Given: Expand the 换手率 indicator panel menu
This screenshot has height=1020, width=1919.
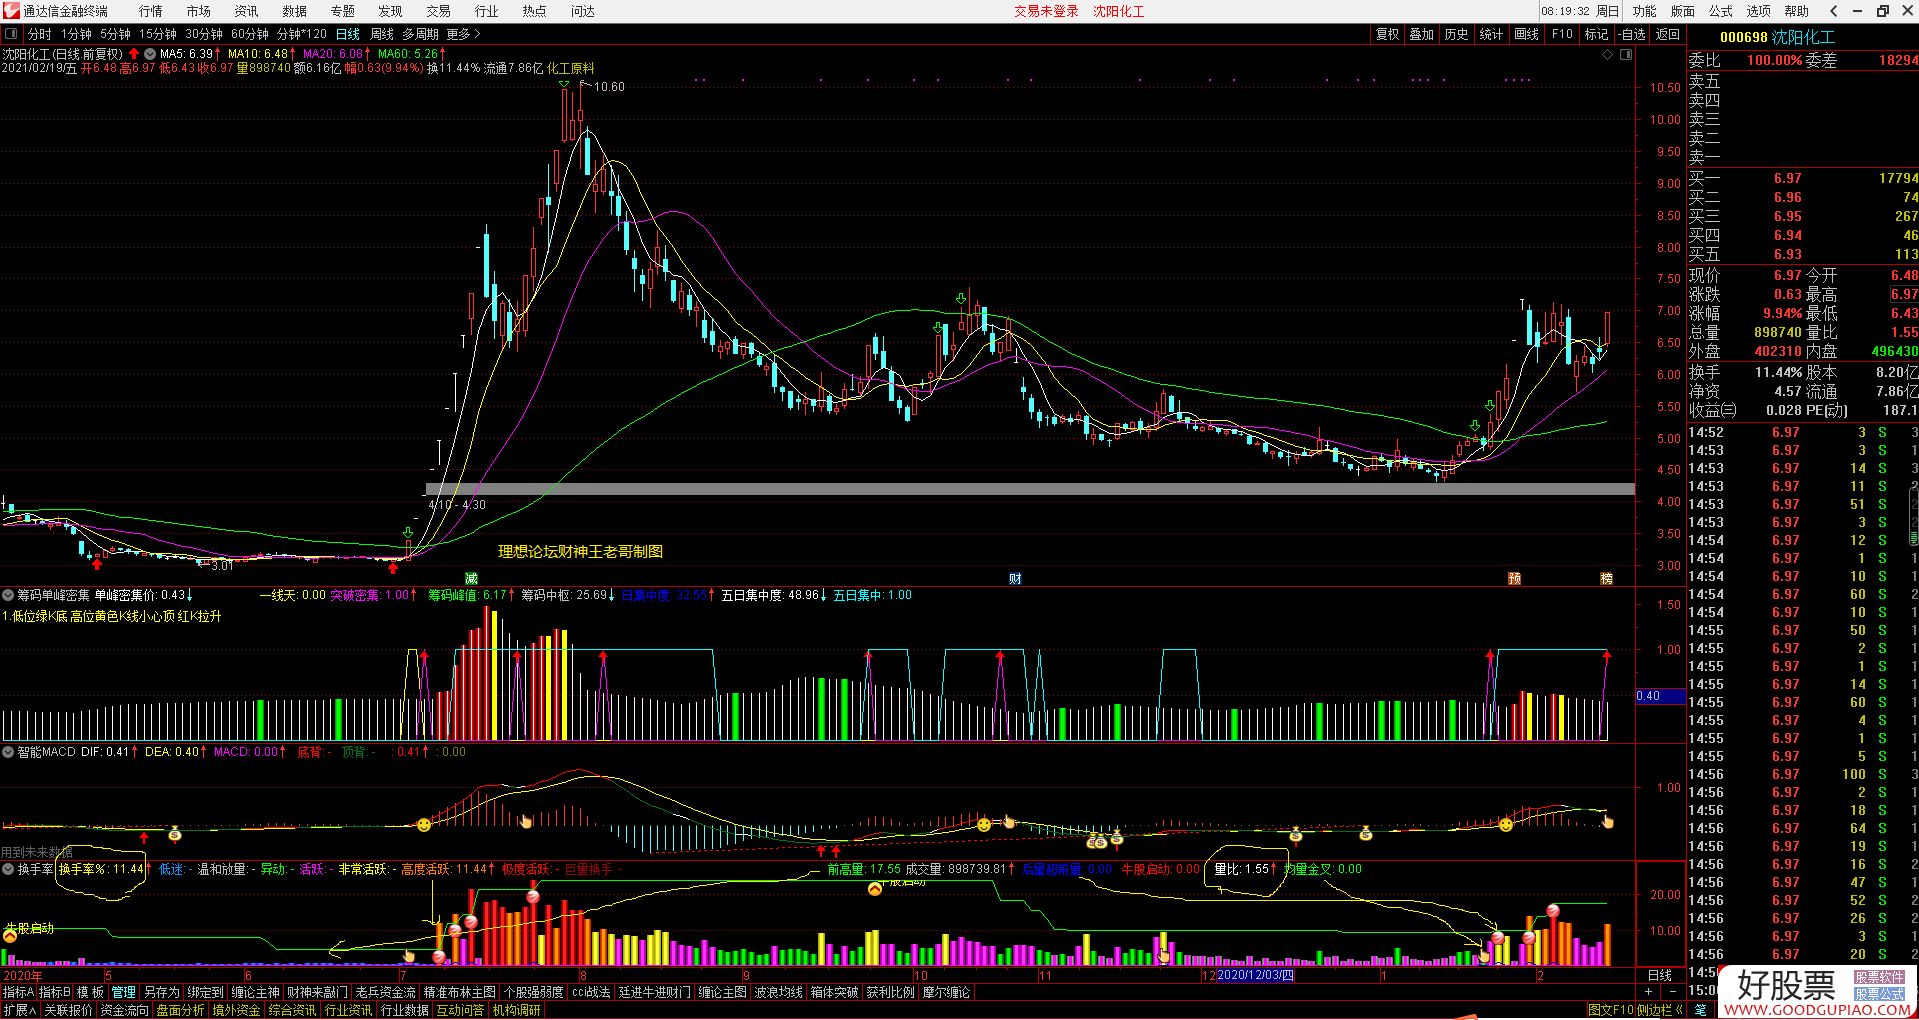Looking at the screenshot, I should pos(8,870).
